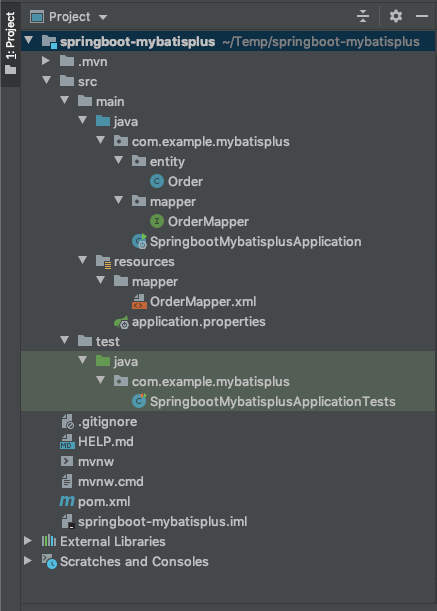437x611 pixels.
Task: Switch to the 1: Project side tab
Action: (x=11, y=43)
